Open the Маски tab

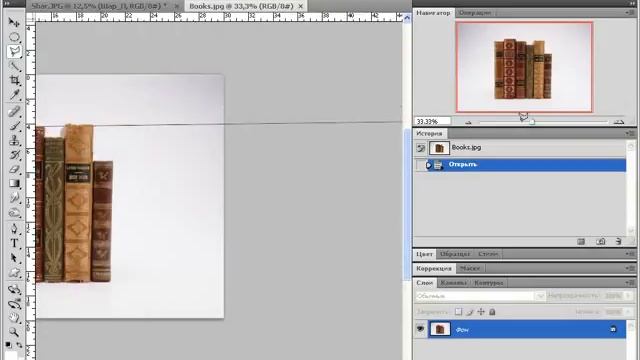[470, 268]
